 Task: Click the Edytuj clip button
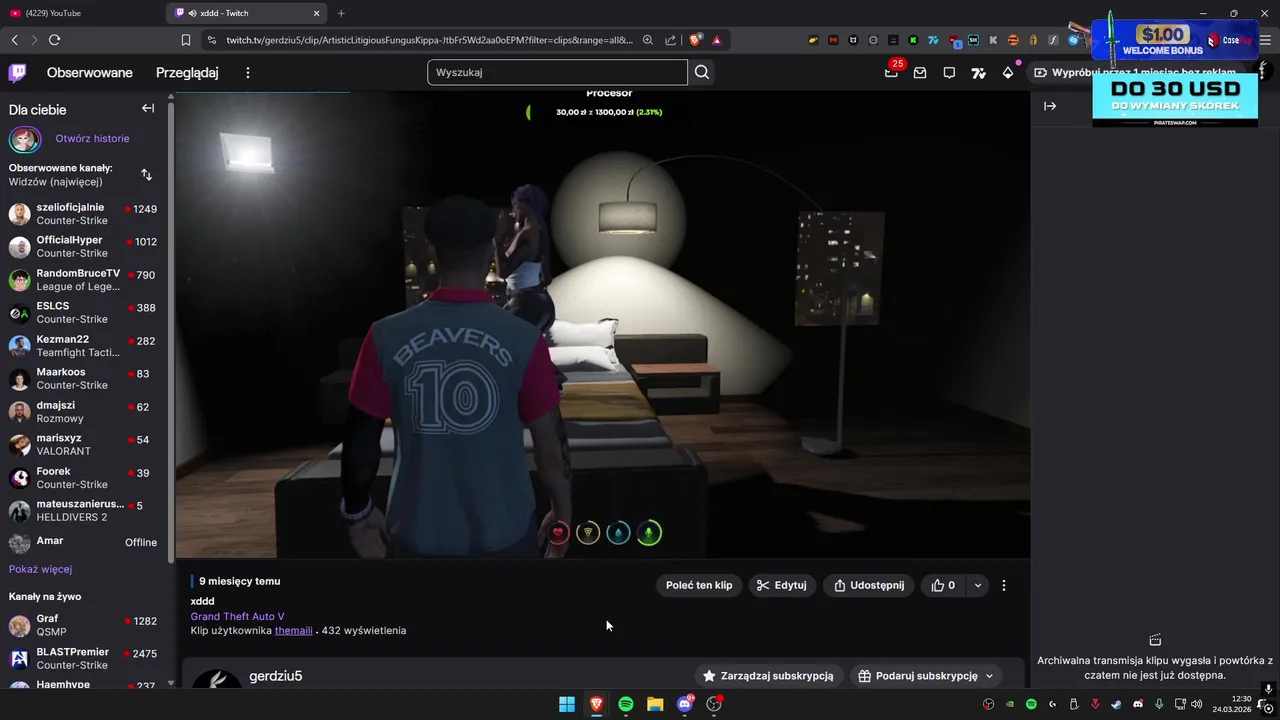coord(782,585)
